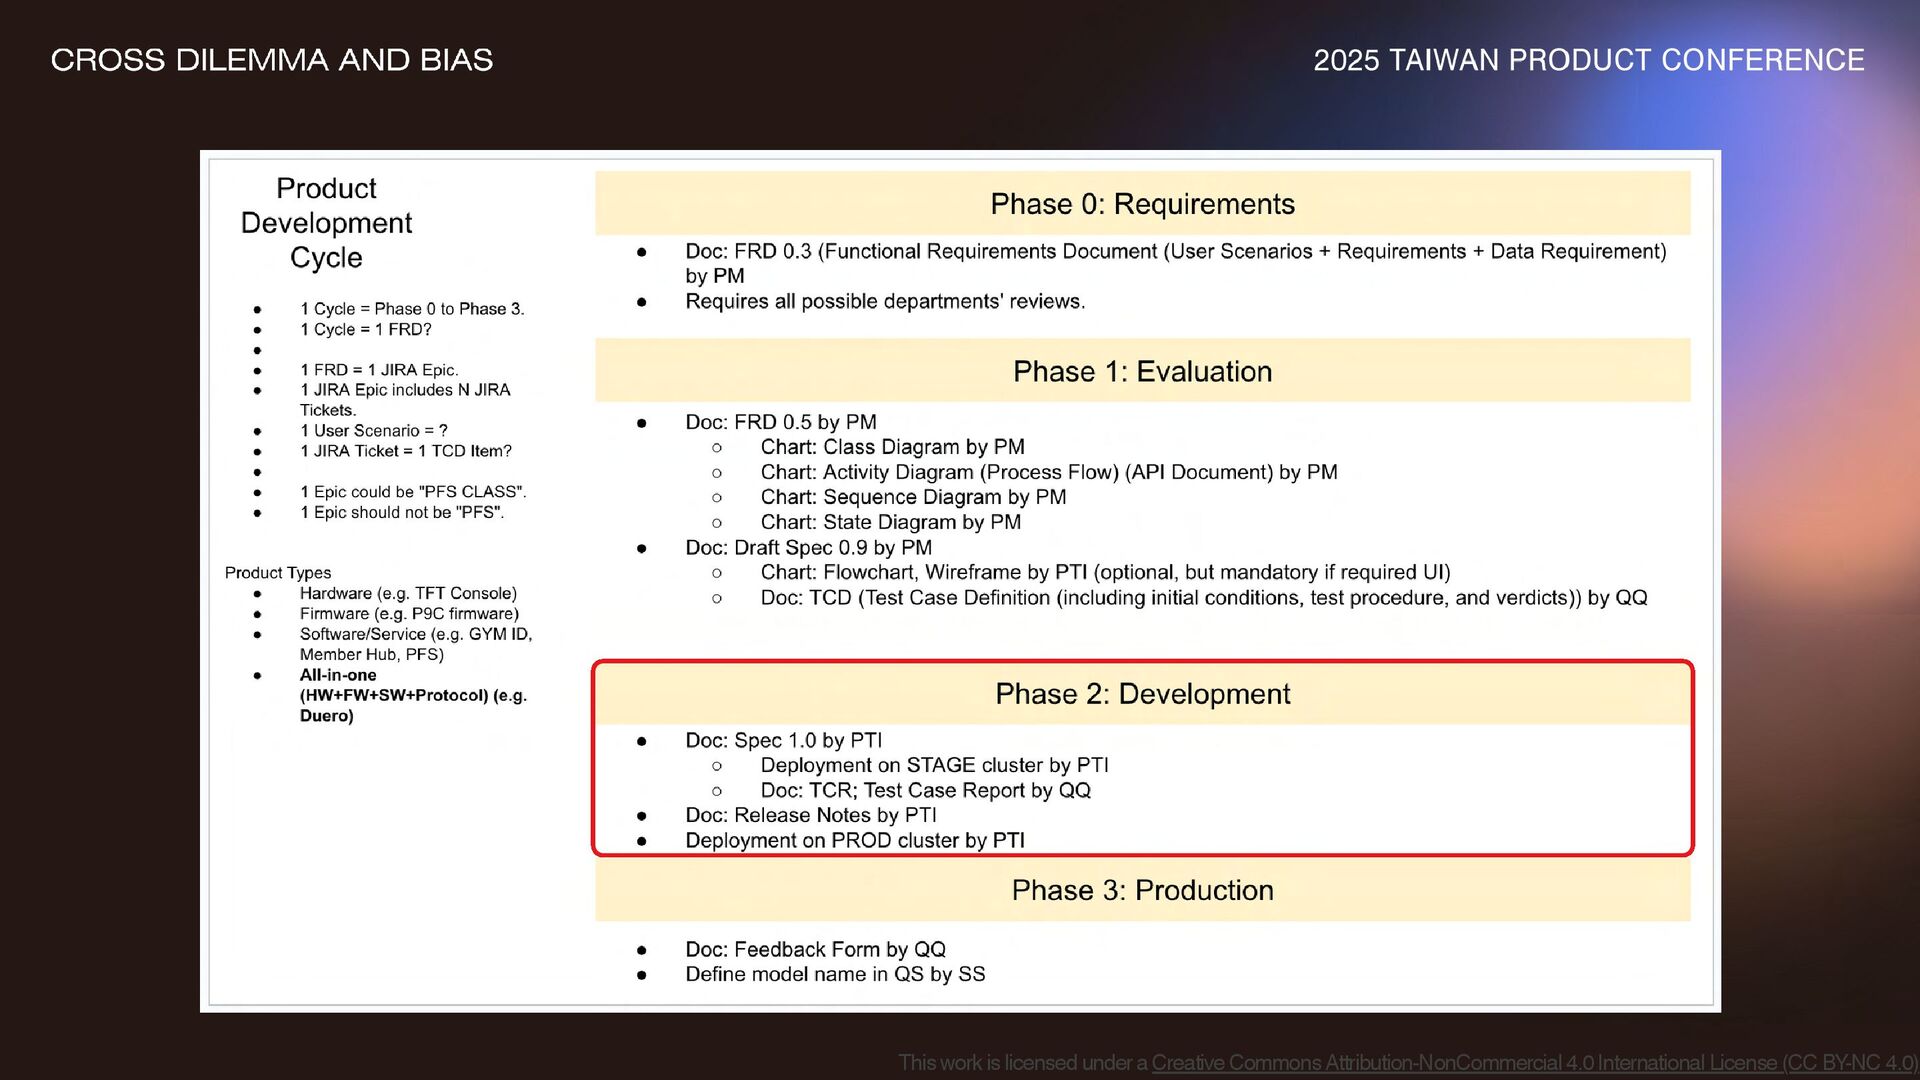The image size is (1920, 1080).
Task: Click 'Firmware (e.g. P9C firmware)' item
Action: click(409, 614)
